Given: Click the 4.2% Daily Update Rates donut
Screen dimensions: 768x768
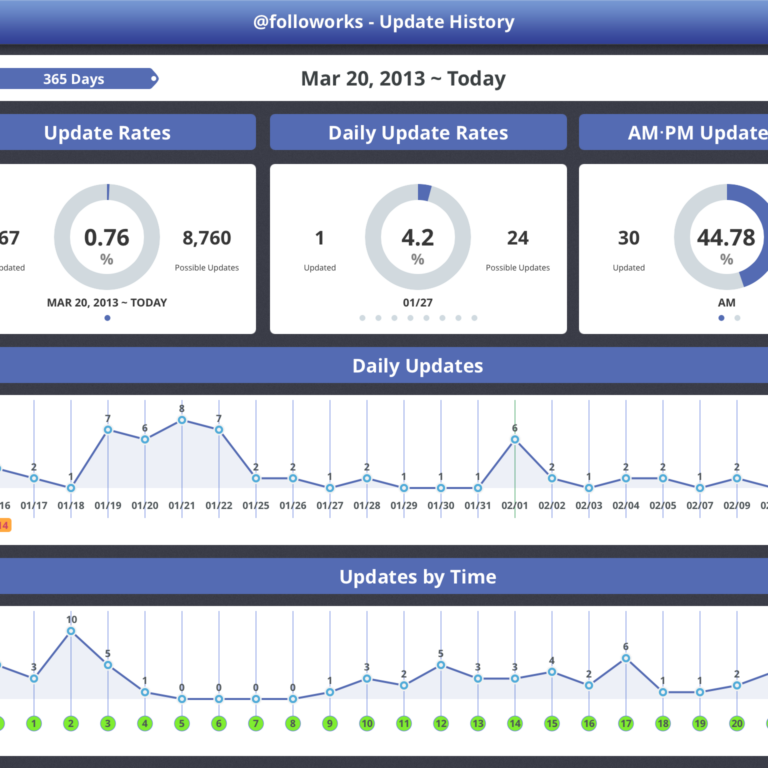Looking at the screenshot, I should pyautogui.click(x=417, y=237).
